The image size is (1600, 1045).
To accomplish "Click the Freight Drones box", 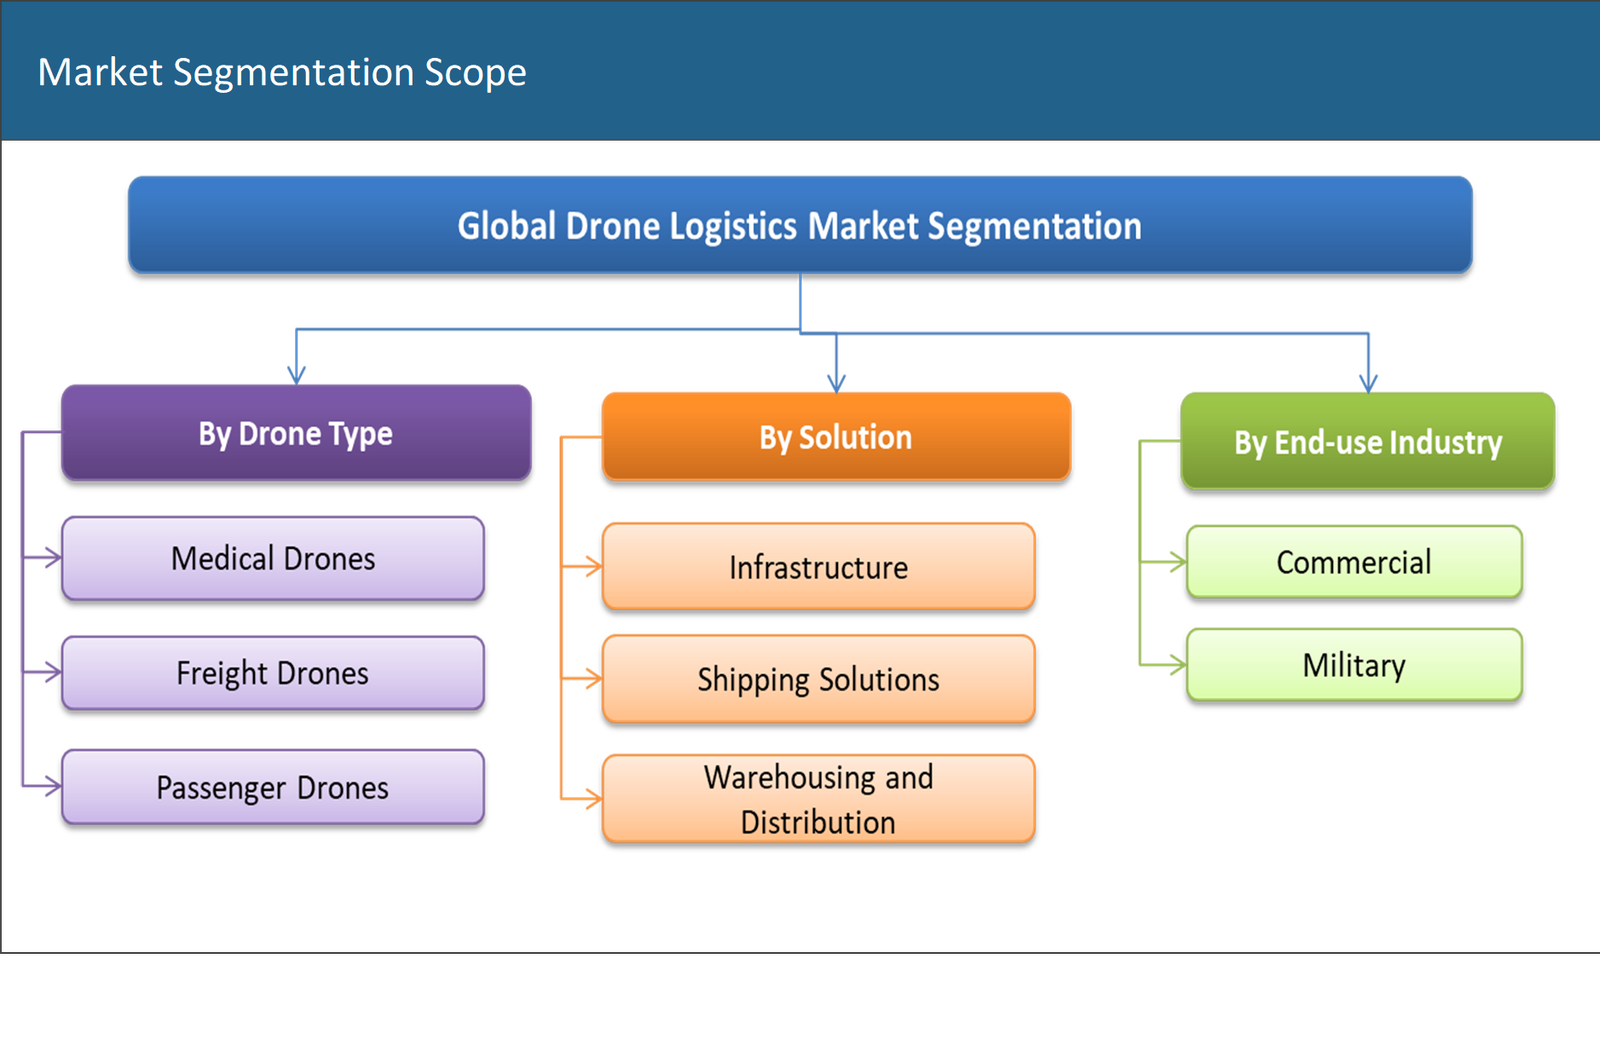I will point(272,673).
